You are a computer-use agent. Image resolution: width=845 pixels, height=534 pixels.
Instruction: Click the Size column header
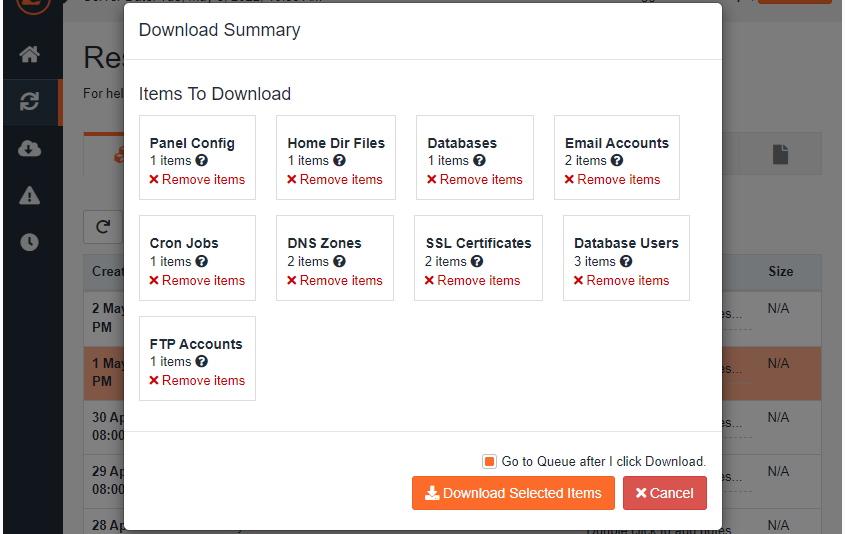(x=780, y=272)
